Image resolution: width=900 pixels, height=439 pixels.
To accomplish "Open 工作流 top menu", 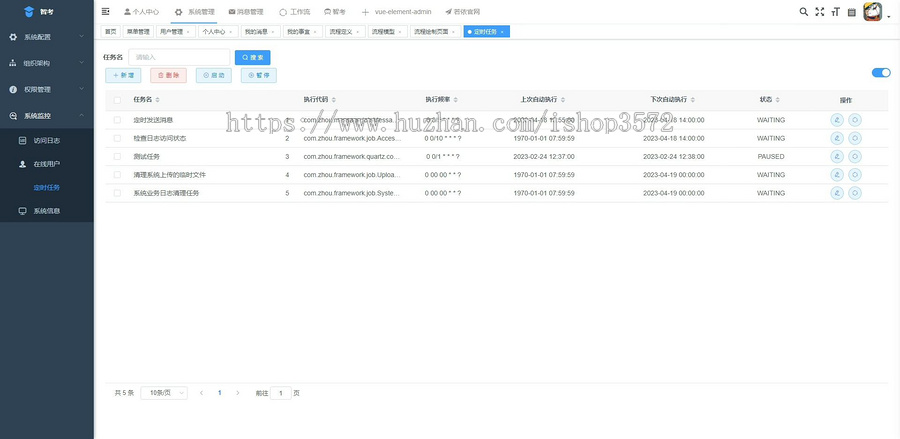I will 294,11.
